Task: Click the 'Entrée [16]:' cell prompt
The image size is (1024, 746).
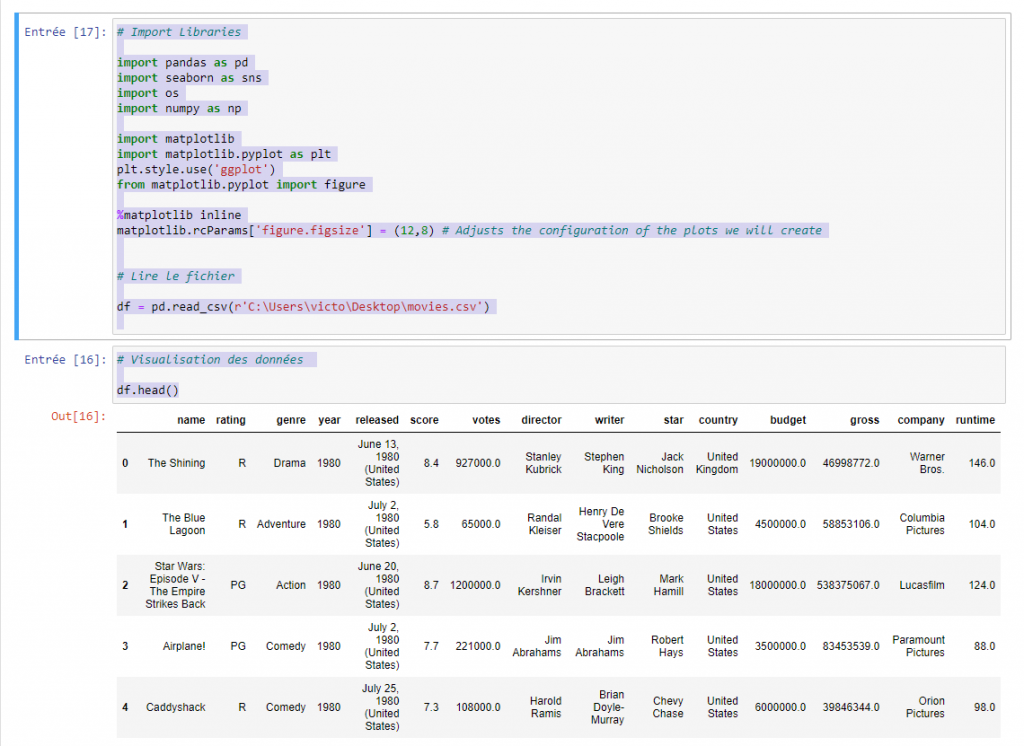Action: pyautogui.click(x=65, y=360)
